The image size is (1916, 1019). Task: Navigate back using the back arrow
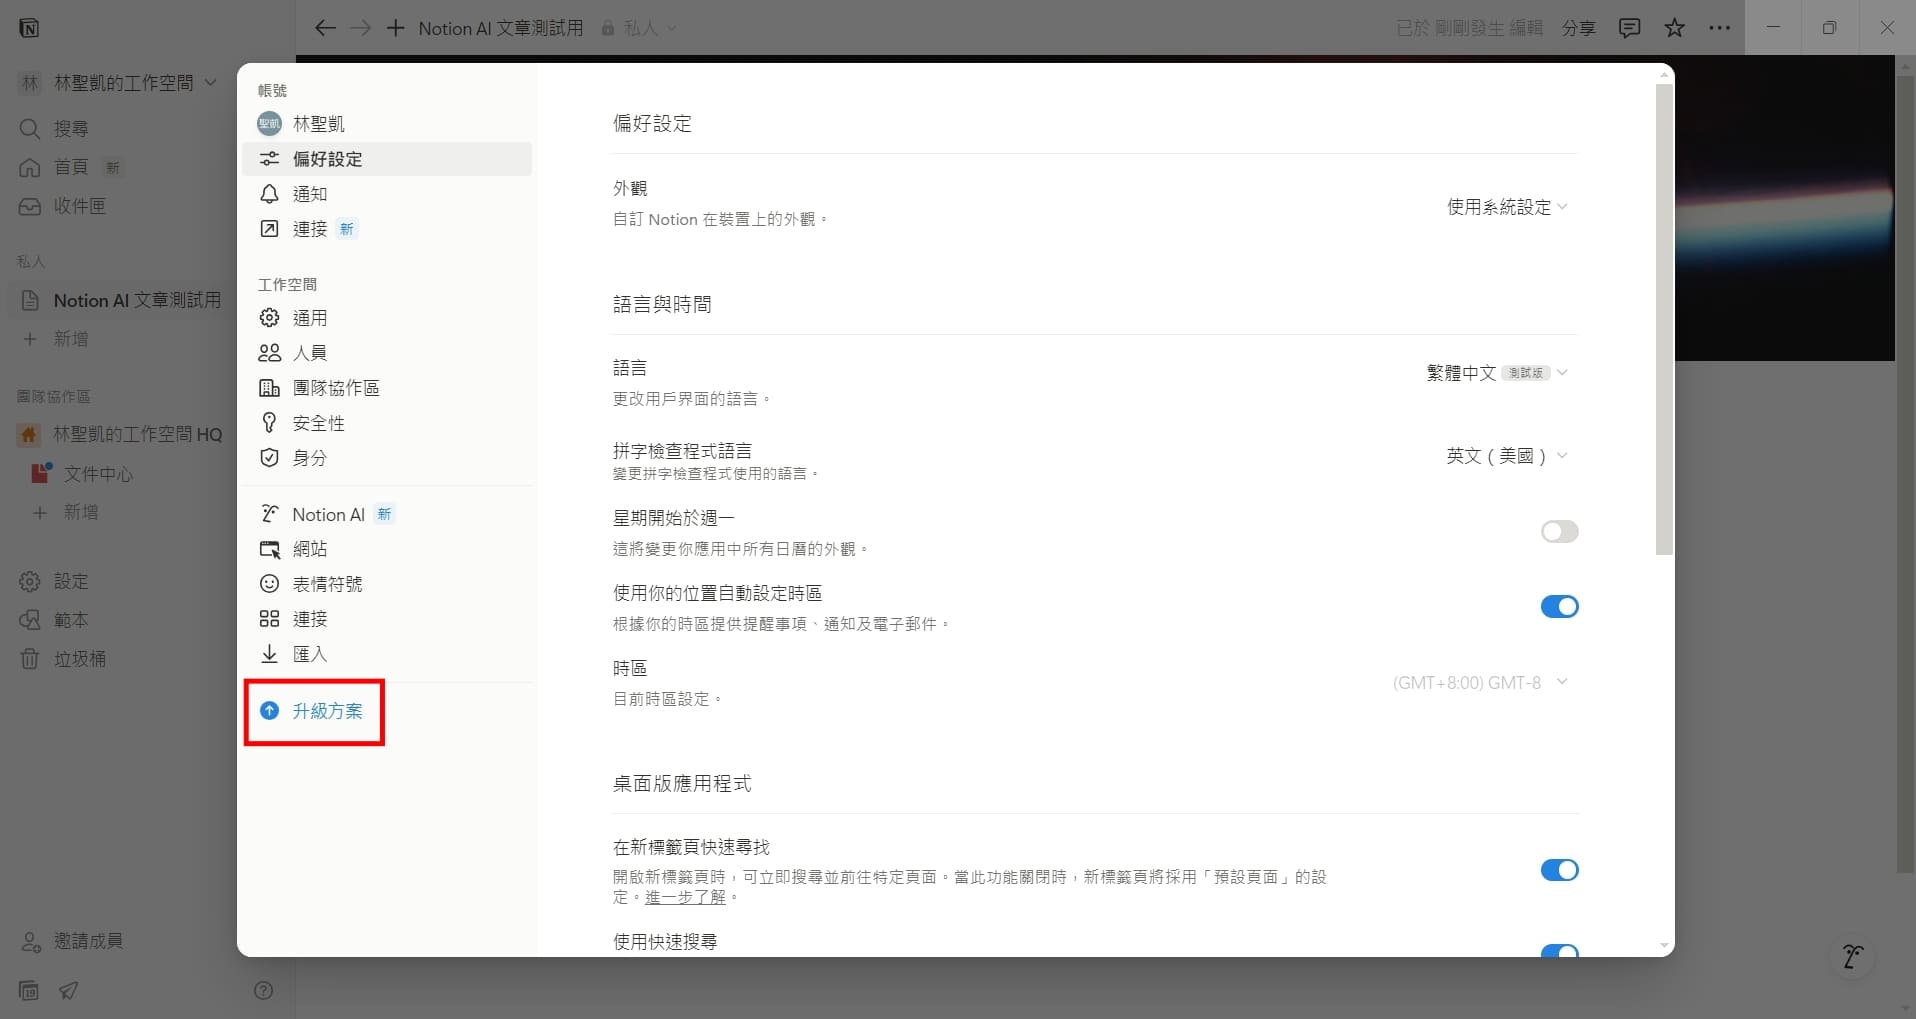(324, 28)
